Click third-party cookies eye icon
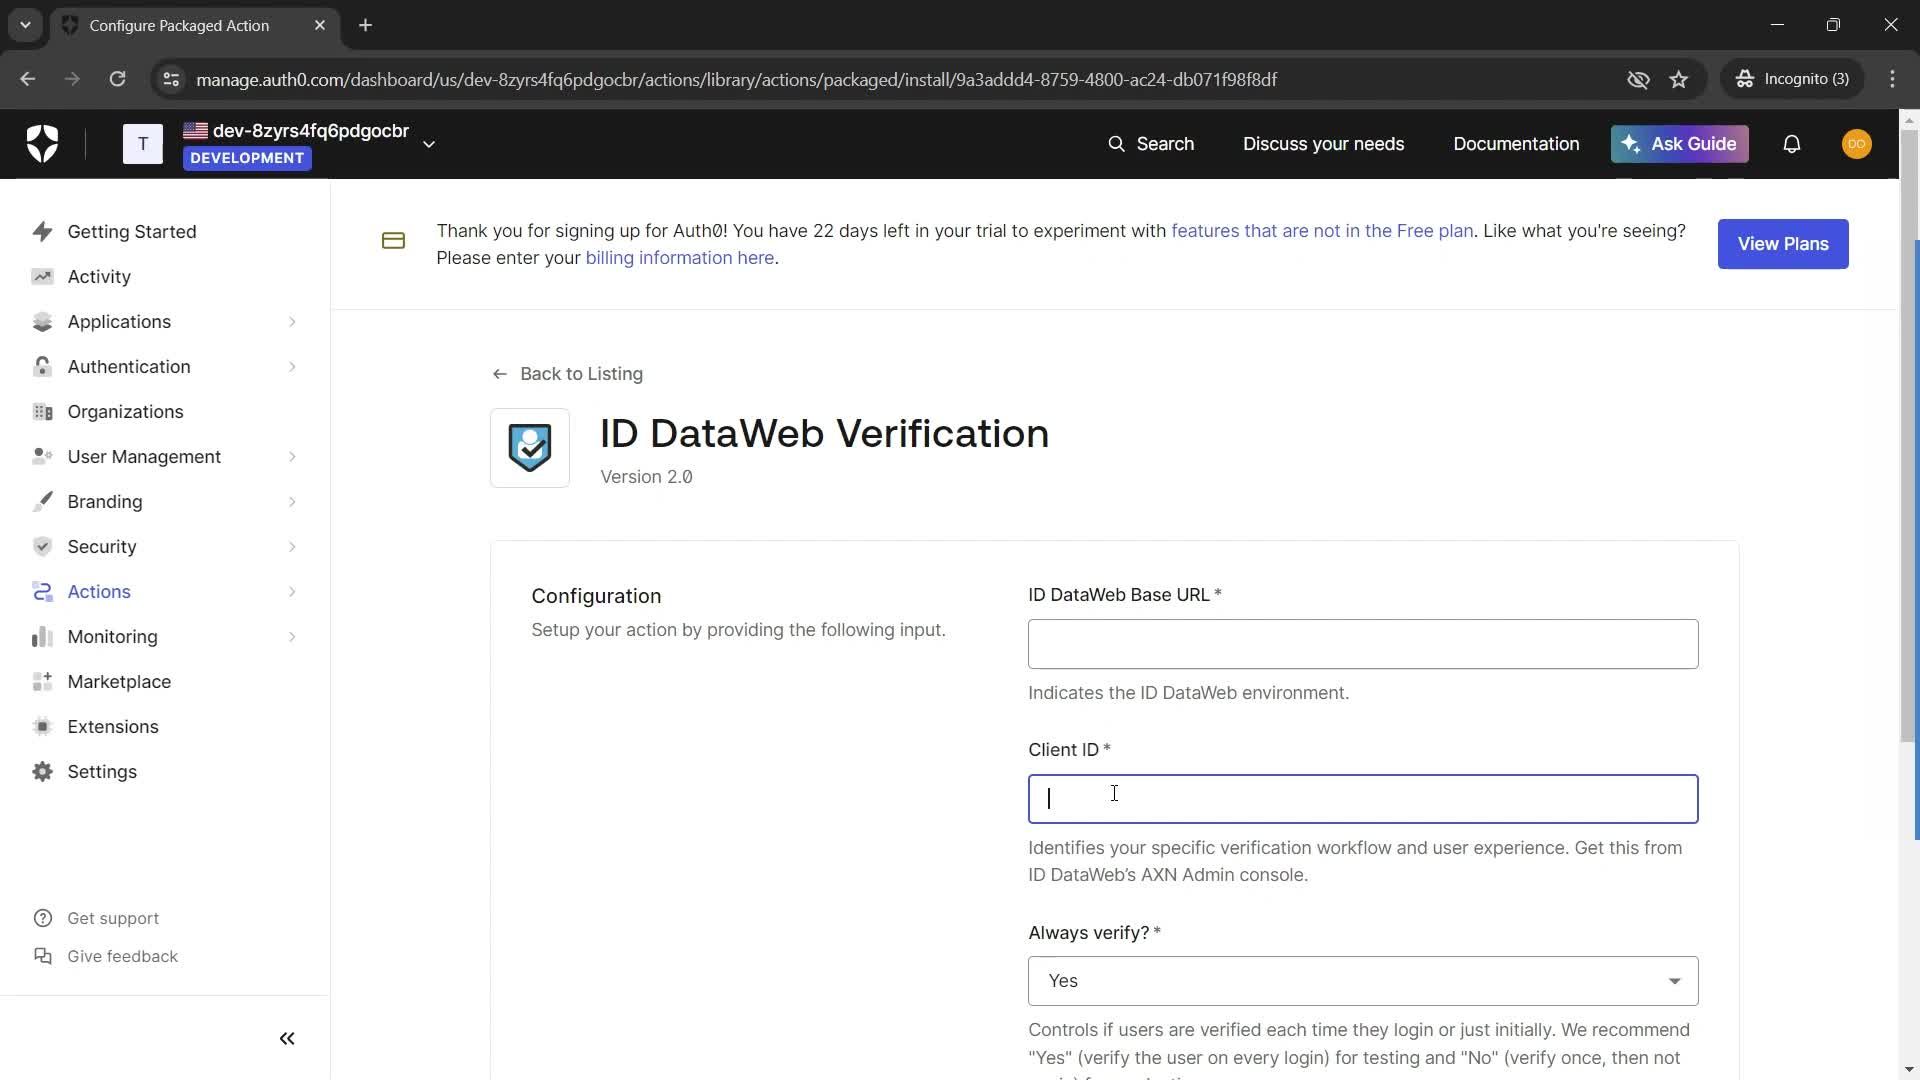The width and height of the screenshot is (1920, 1080). [1638, 79]
